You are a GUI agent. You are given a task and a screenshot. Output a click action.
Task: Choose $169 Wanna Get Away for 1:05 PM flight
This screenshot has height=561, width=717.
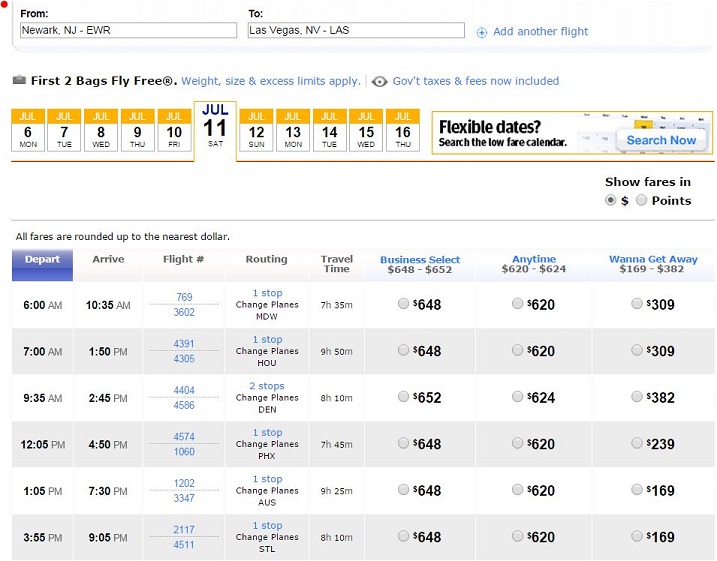[637, 490]
